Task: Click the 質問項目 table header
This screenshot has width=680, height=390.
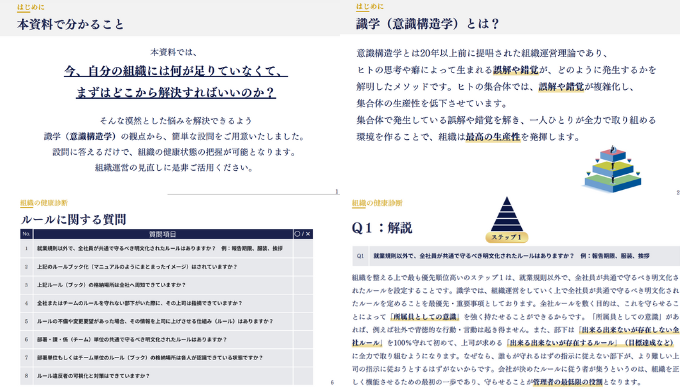Action: pos(163,234)
